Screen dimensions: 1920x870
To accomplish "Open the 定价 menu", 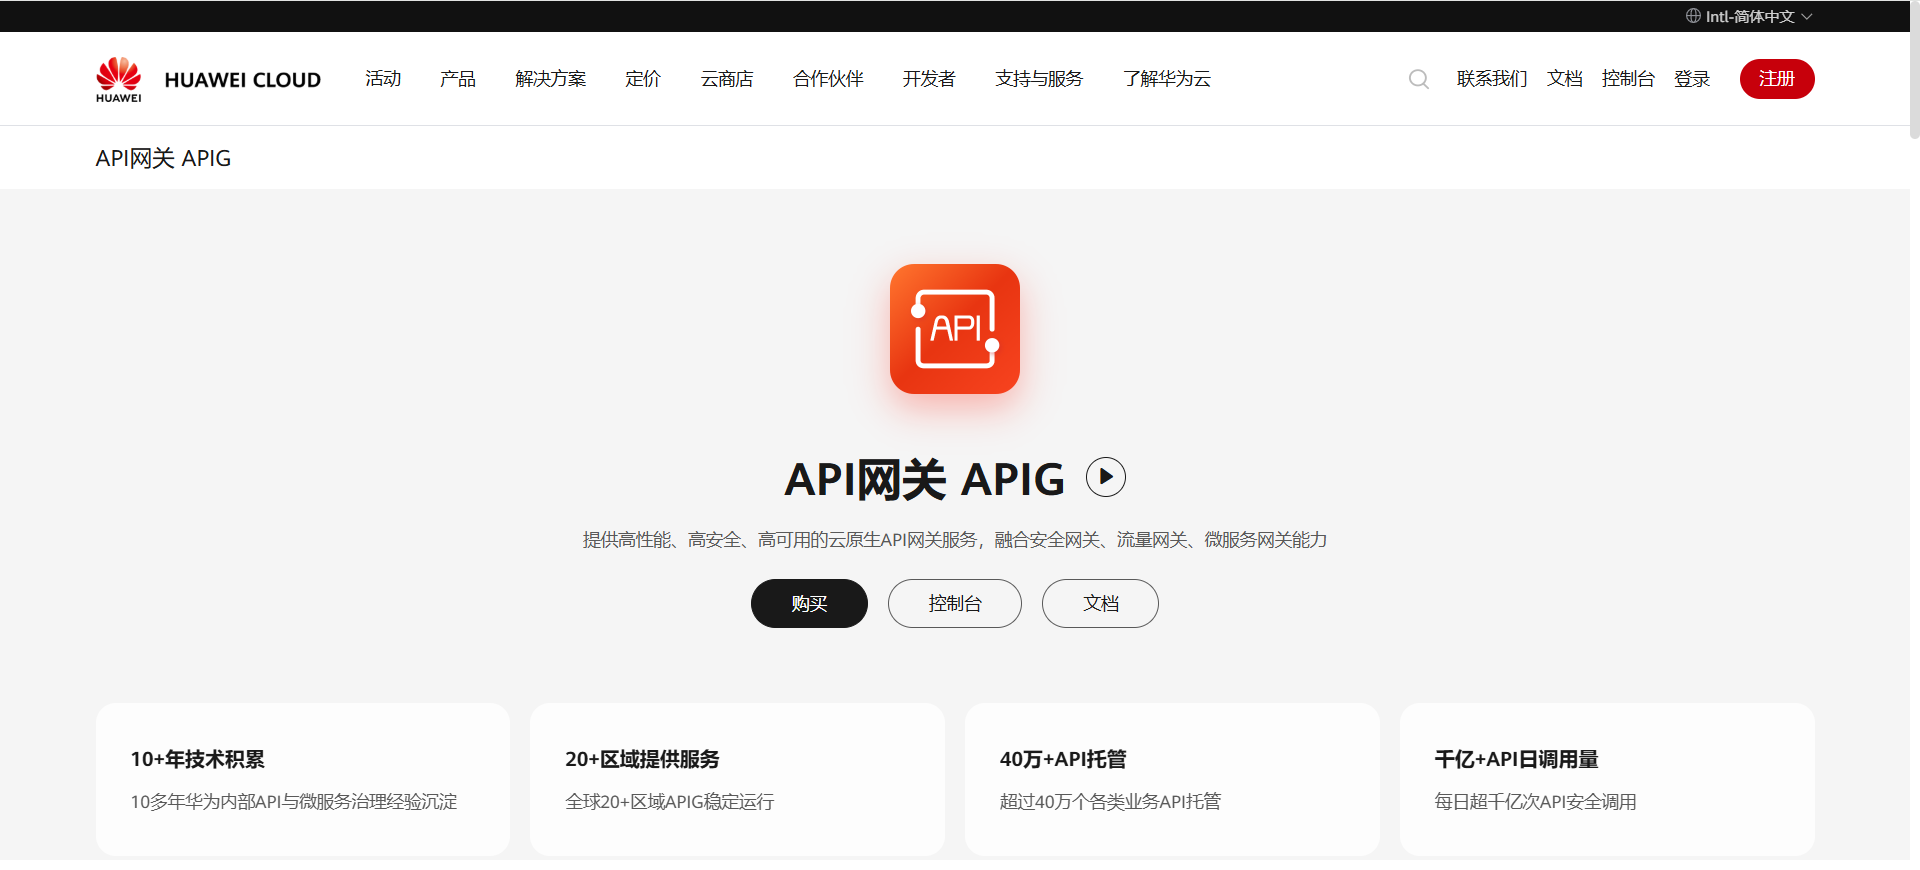I will (643, 79).
